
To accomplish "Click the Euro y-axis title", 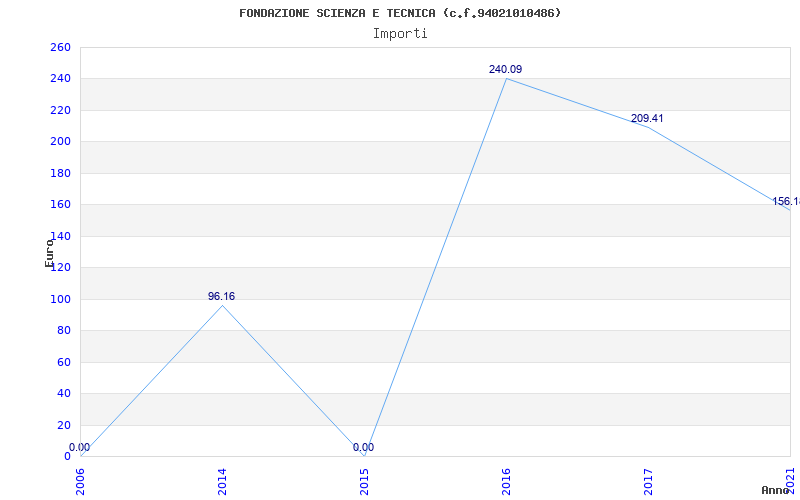I will (49, 253).
